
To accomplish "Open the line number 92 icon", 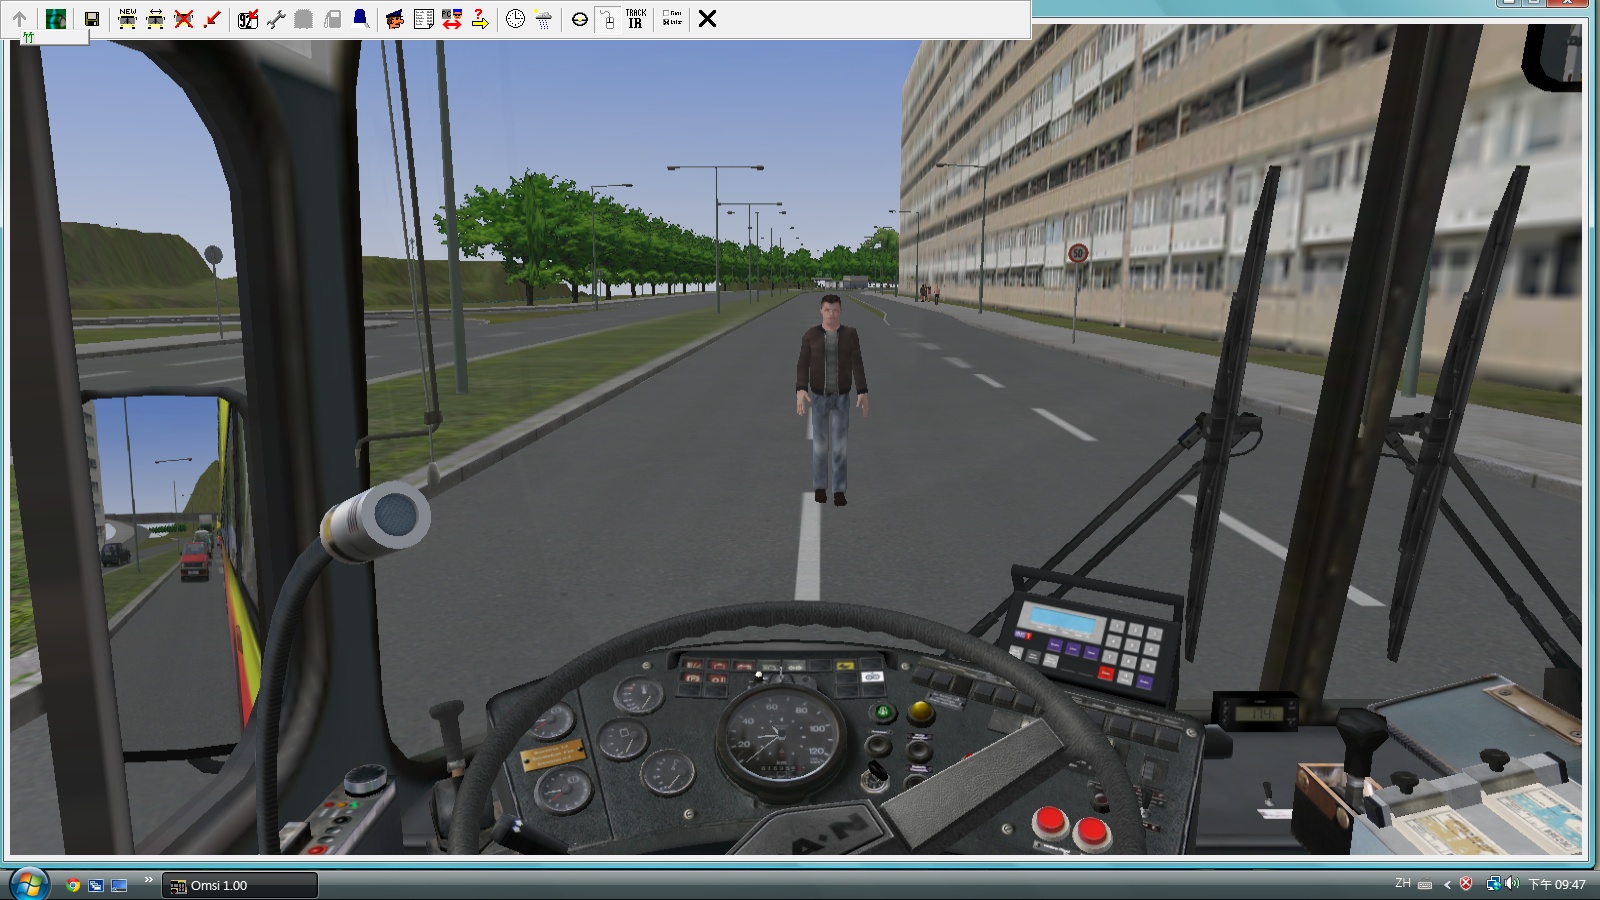I will click(x=248, y=19).
